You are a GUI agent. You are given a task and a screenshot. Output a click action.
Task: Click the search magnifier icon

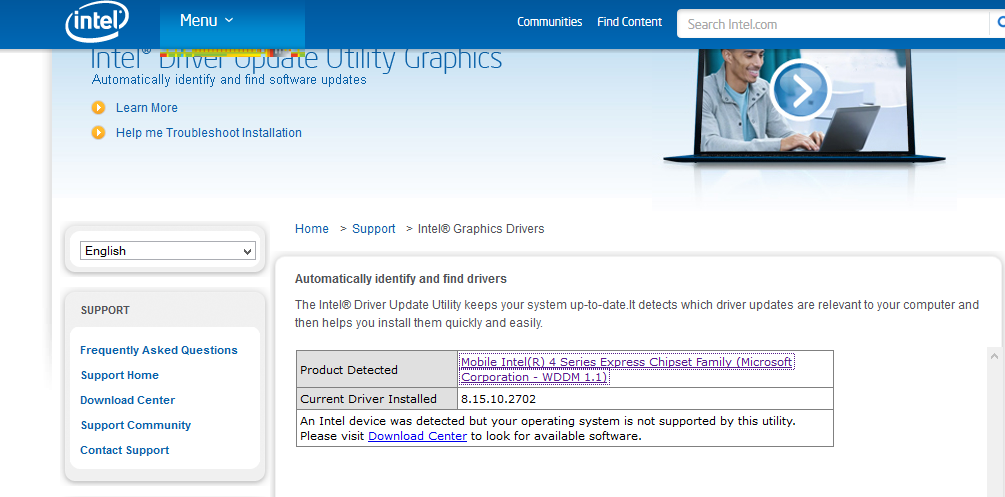(999, 24)
